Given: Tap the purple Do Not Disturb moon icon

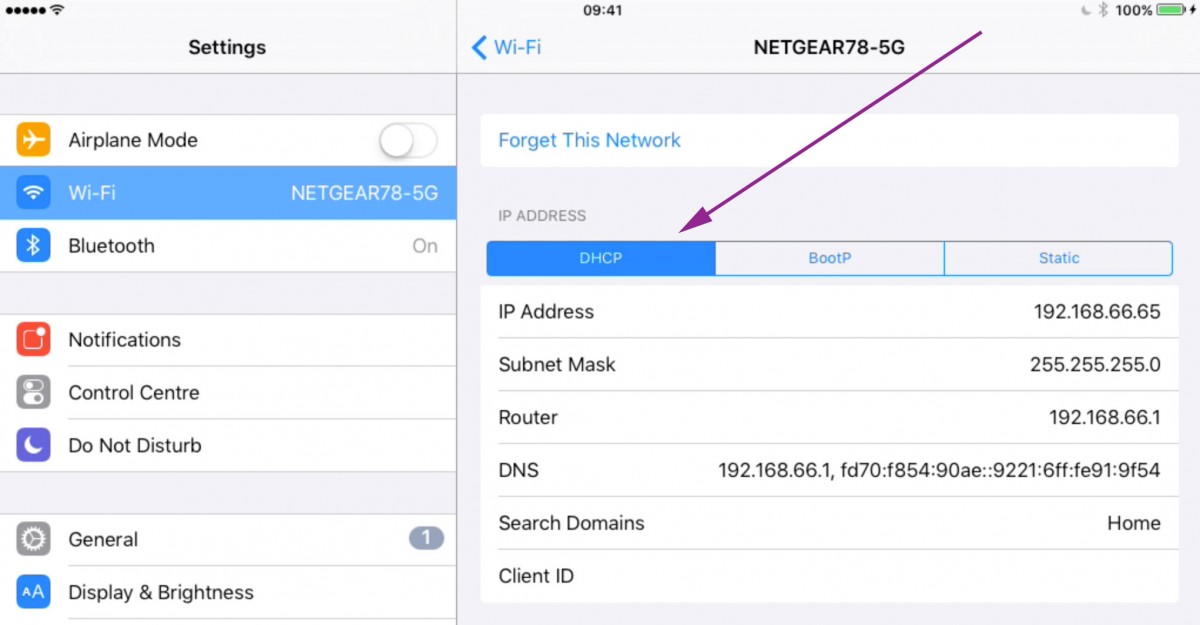Looking at the screenshot, I should [33, 446].
